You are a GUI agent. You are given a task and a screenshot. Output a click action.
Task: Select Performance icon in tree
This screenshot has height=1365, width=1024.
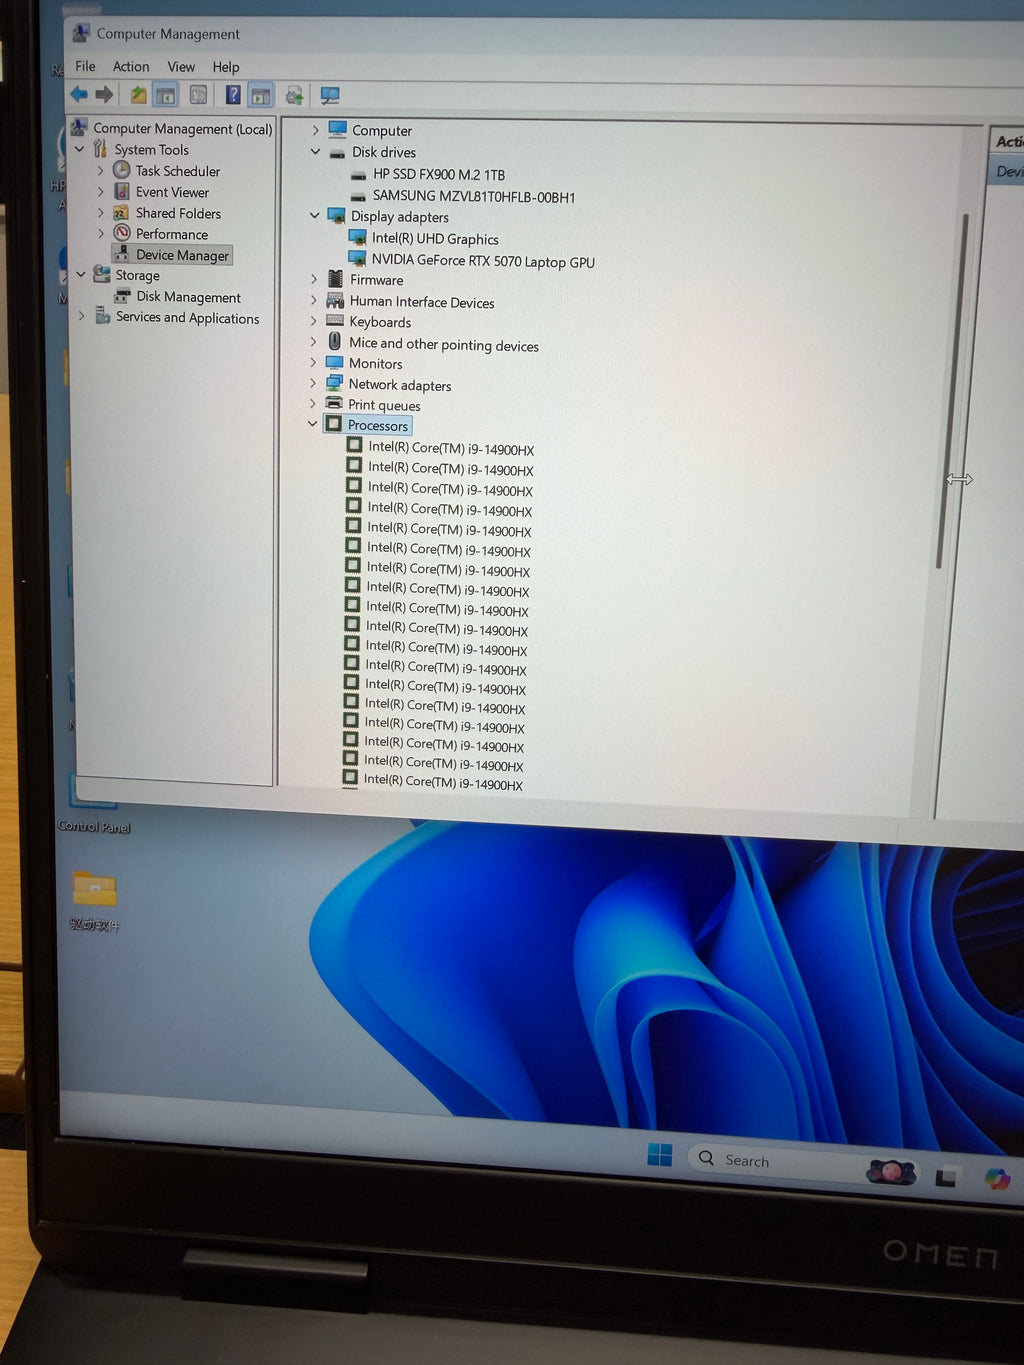[122, 233]
